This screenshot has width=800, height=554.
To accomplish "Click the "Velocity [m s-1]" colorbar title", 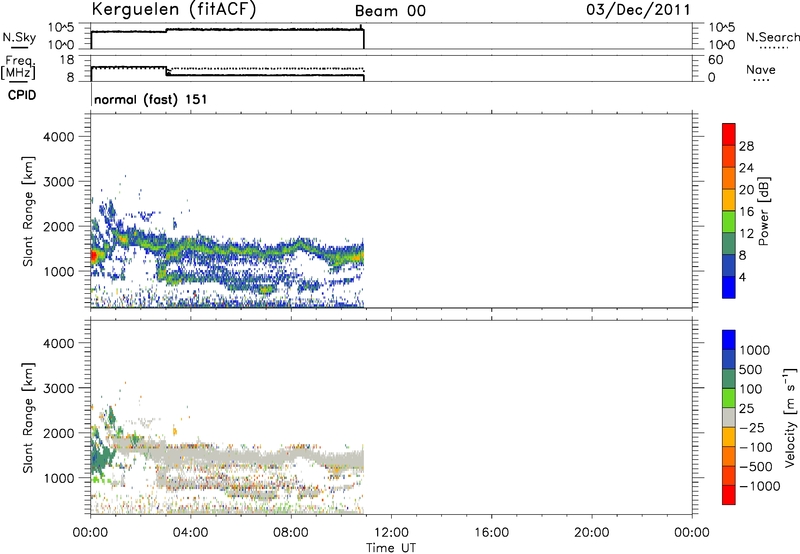I will [790, 417].
